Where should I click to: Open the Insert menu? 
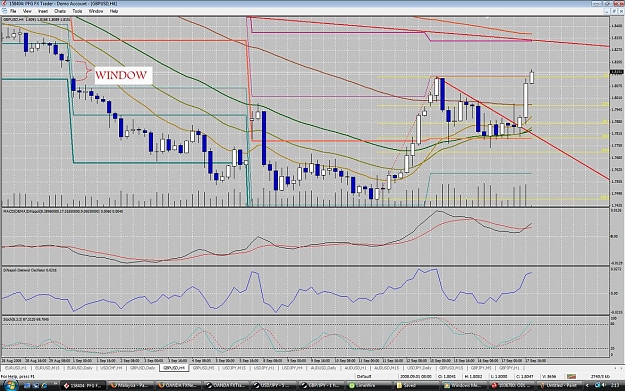tap(43, 11)
